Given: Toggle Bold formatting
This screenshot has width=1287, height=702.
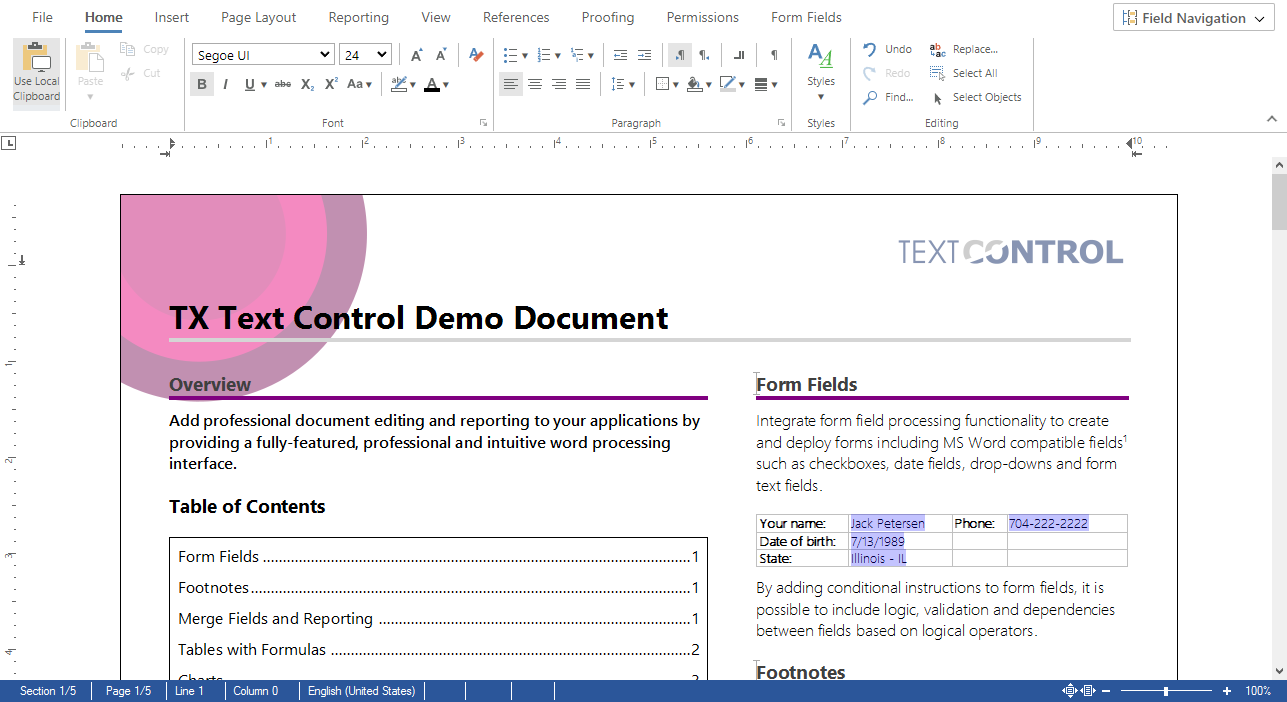Looking at the screenshot, I should (202, 85).
